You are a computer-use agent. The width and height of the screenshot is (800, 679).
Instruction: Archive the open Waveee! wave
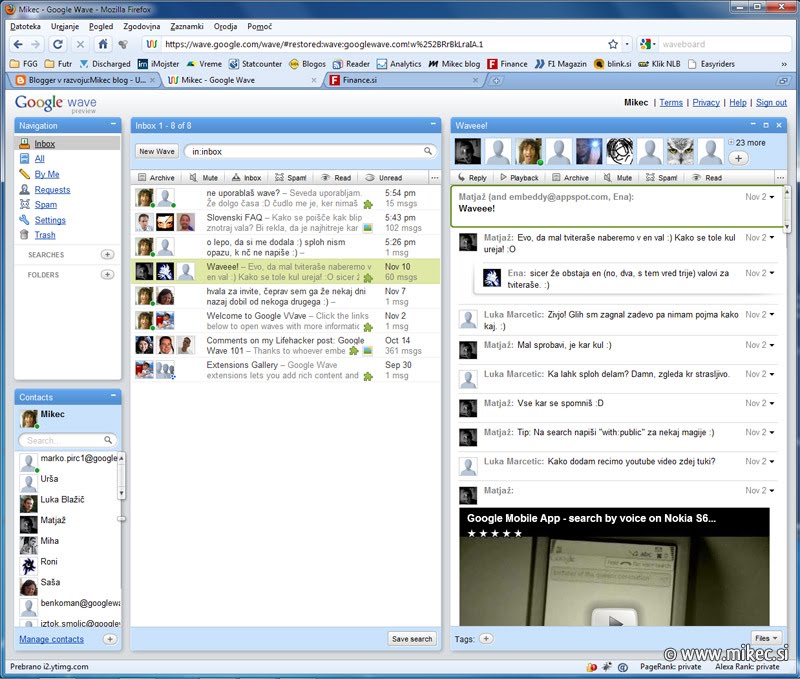pos(570,178)
